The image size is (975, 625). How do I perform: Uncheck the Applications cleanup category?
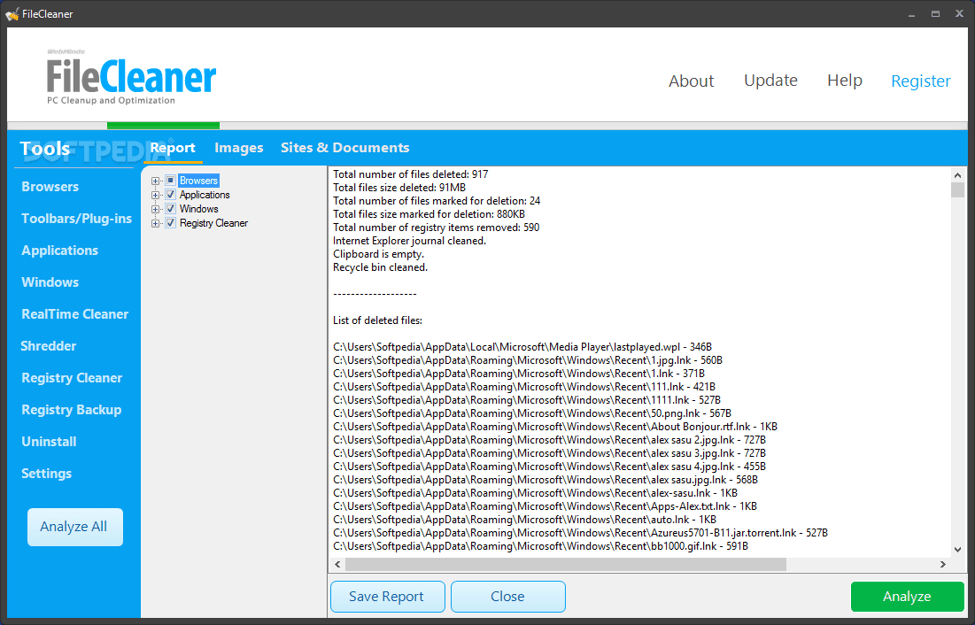(x=170, y=194)
